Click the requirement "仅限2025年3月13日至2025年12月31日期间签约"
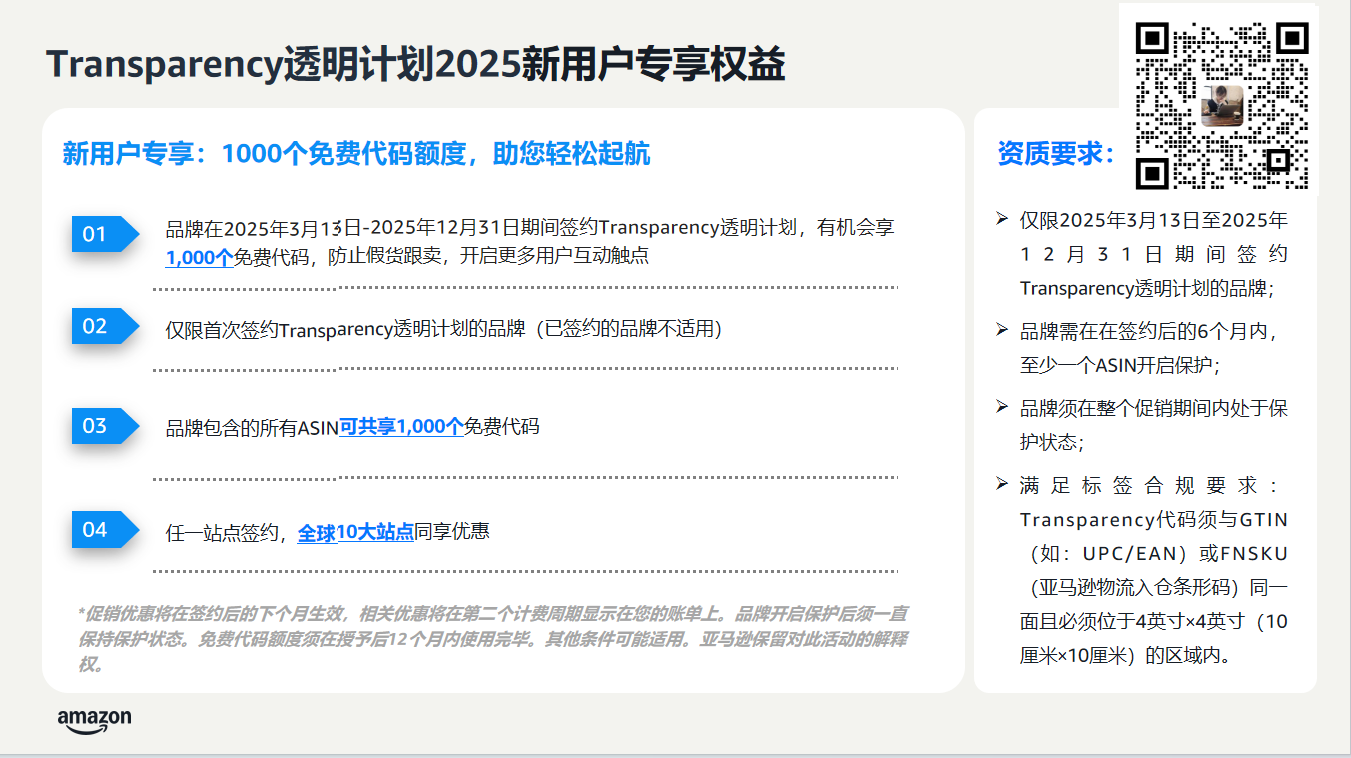This screenshot has width=1351, height=758. pos(1154,254)
